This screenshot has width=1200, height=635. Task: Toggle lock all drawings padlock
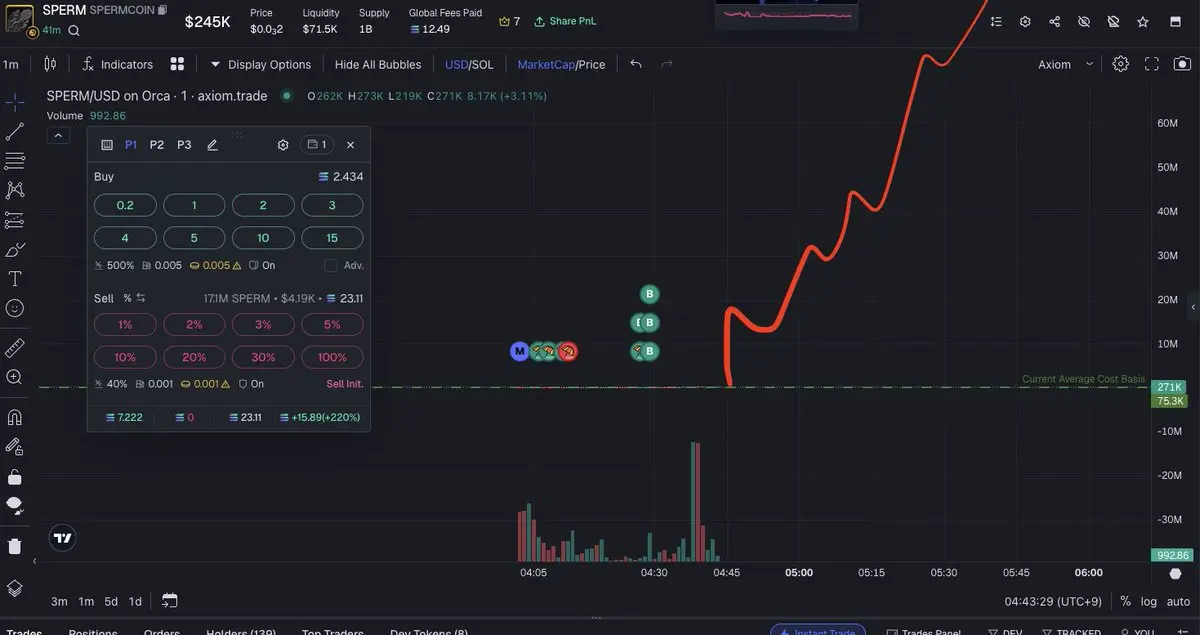click(x=15, y=476)
